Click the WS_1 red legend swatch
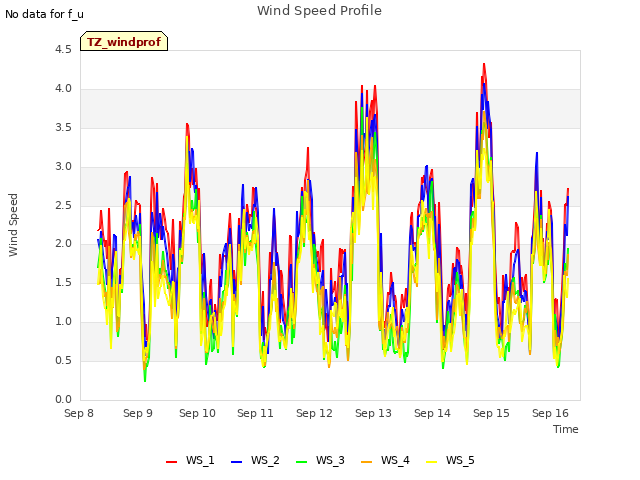The height and width of the screenshot is (480, 640). (x=171, y=461)
